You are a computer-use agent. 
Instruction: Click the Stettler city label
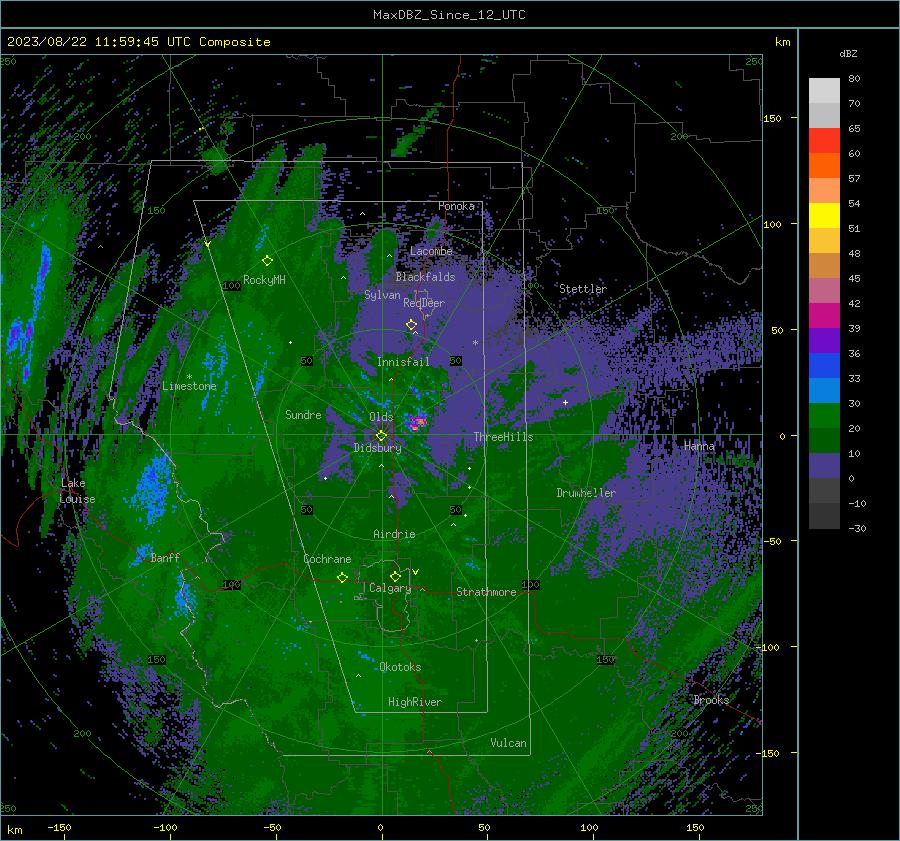[583, 289]
